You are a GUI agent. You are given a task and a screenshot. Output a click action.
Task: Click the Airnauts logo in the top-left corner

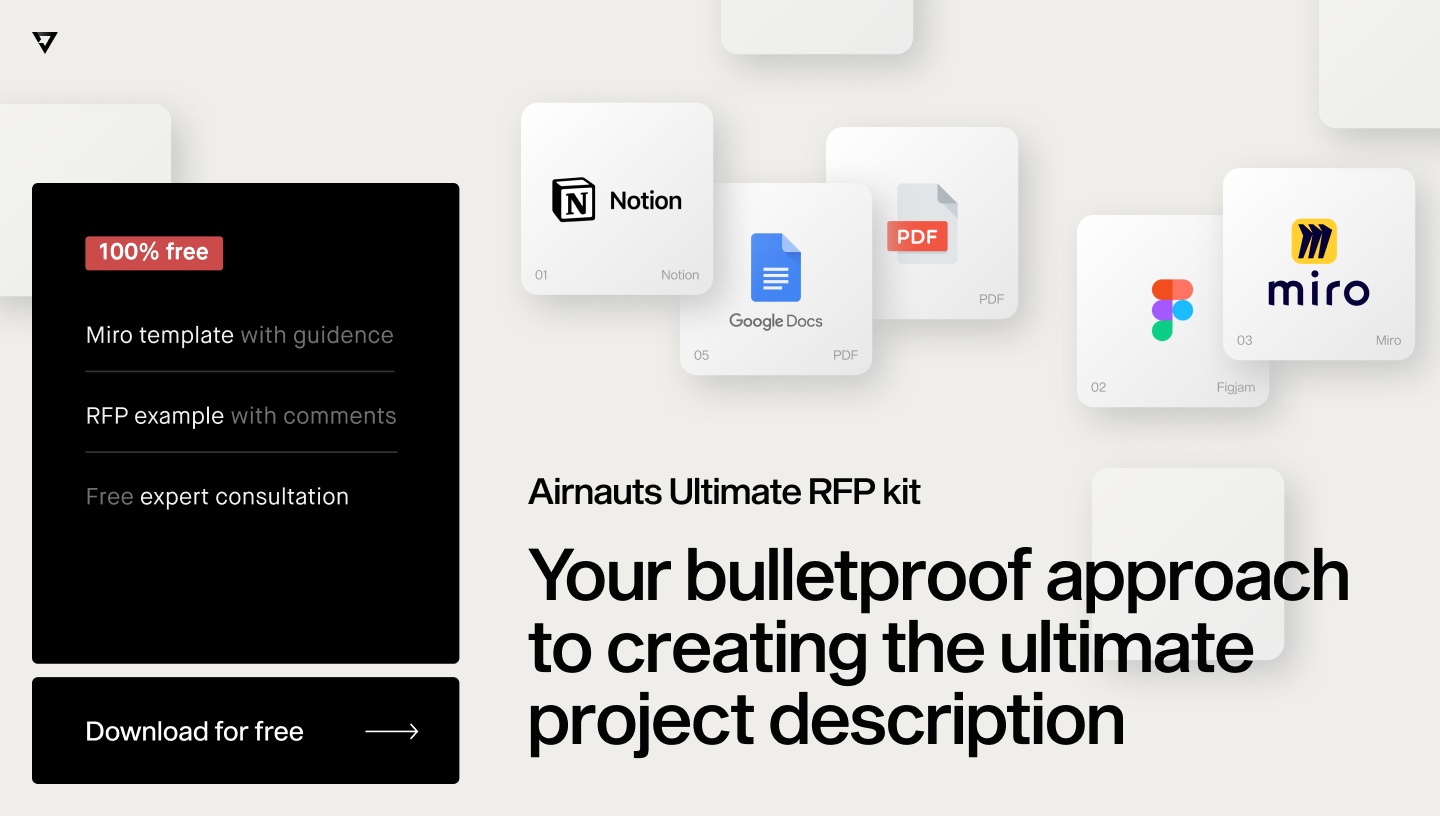click(x=44, y=42)
